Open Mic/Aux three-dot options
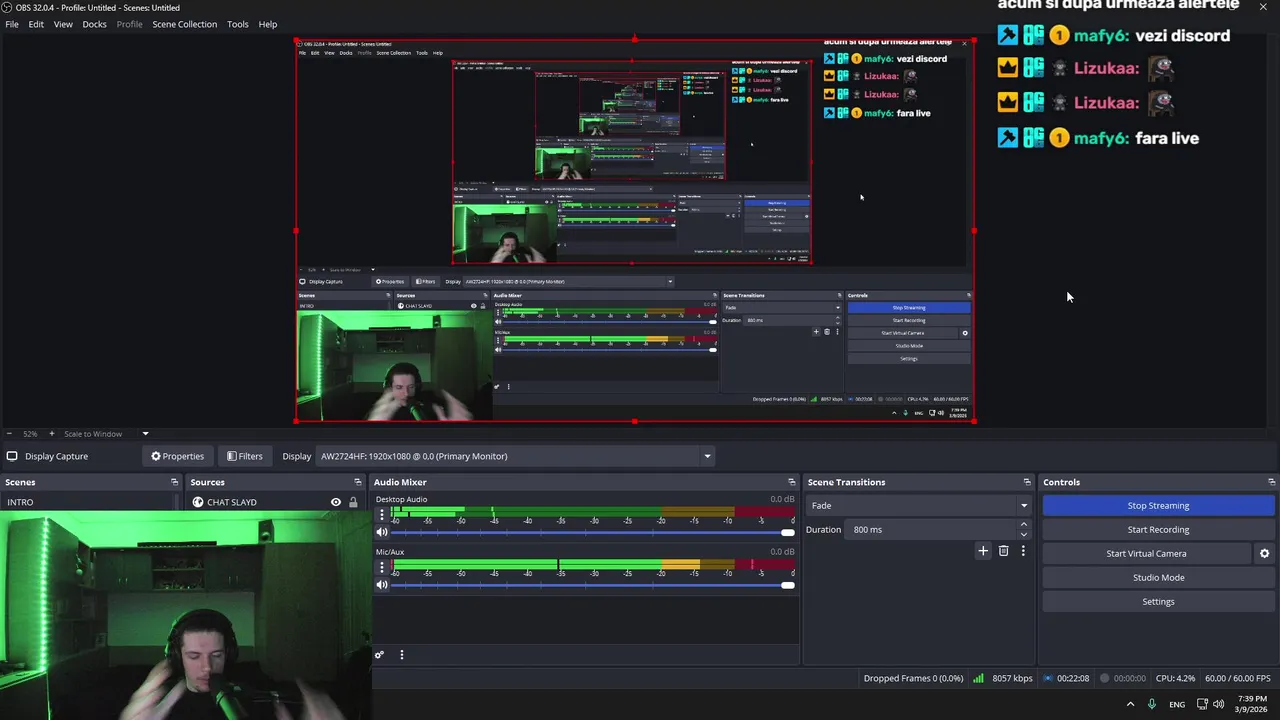The width and height of the screenshot is (1280, 720). [381, 567]
